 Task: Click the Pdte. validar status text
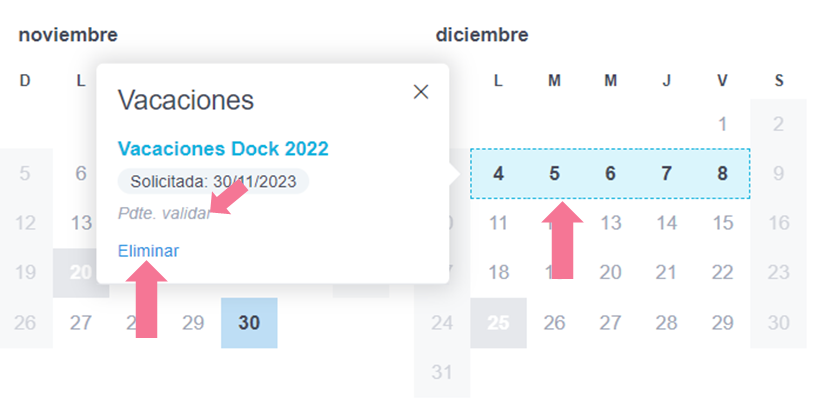click(x=163, y=213)
